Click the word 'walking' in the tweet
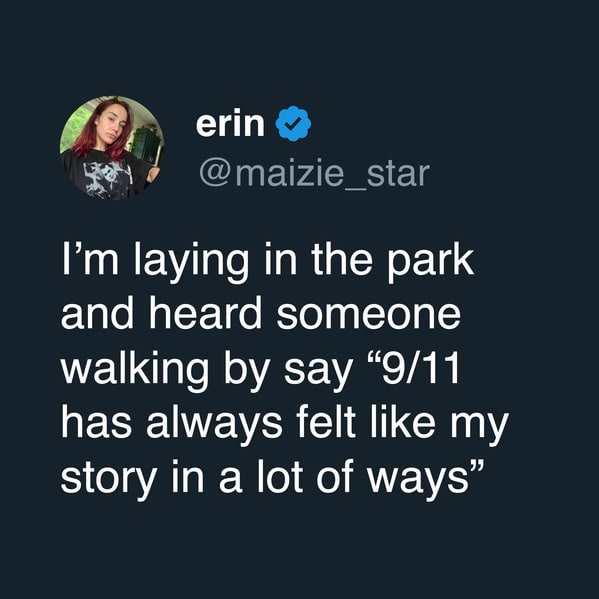Viewport: 599px width, 599px height. pyautogui.click(x=135, y=371)
